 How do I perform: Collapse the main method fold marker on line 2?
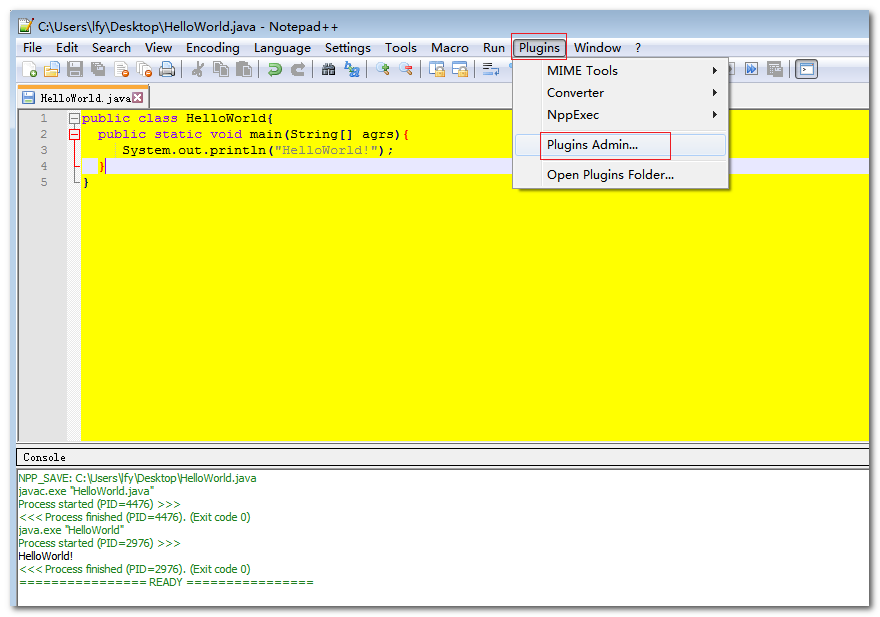[74, 134]
